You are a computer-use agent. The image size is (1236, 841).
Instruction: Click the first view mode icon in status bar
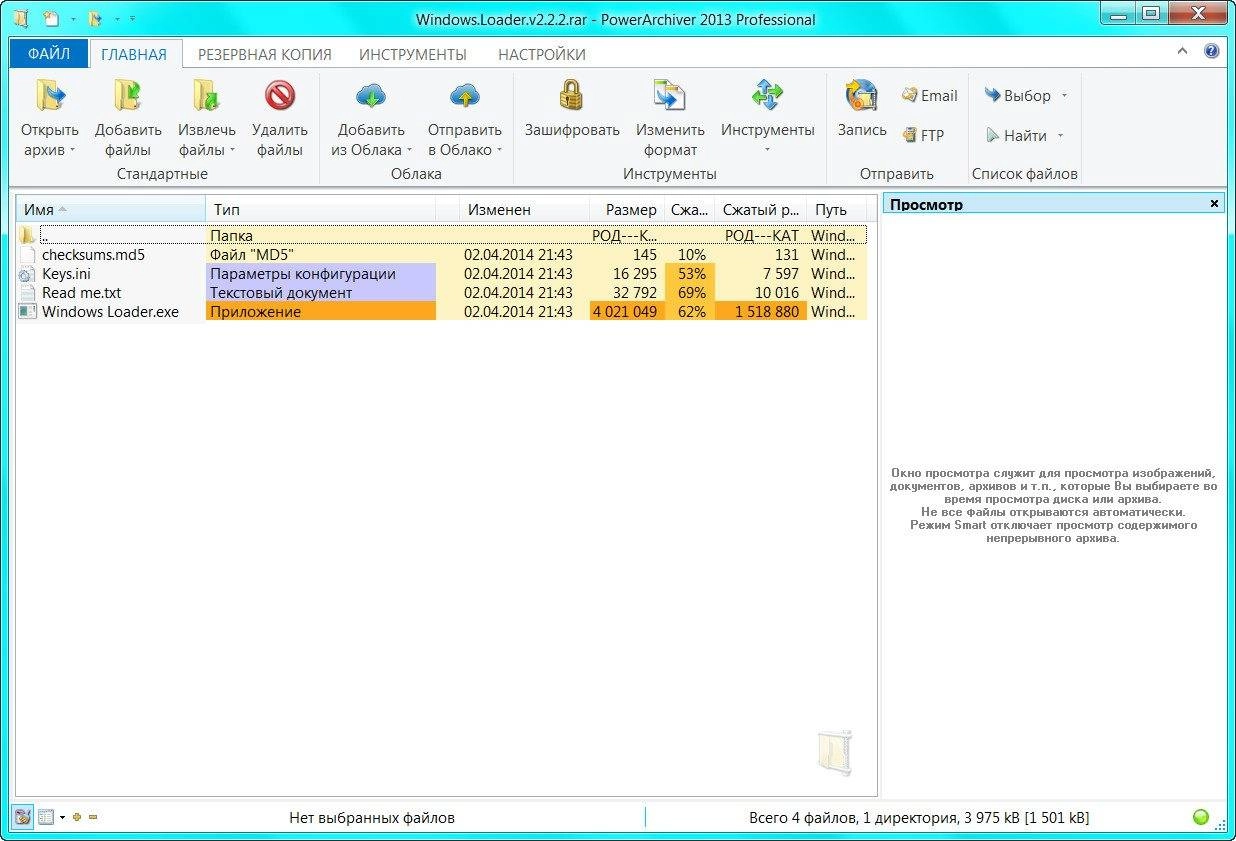[x=23, y=817]
